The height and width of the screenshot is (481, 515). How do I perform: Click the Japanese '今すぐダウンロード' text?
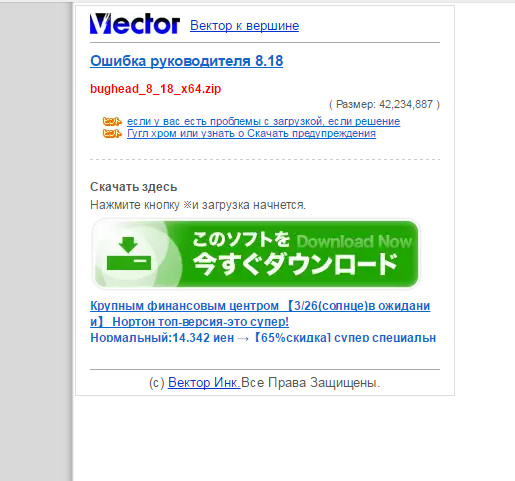pyautogui.click(x=296, y=265)
